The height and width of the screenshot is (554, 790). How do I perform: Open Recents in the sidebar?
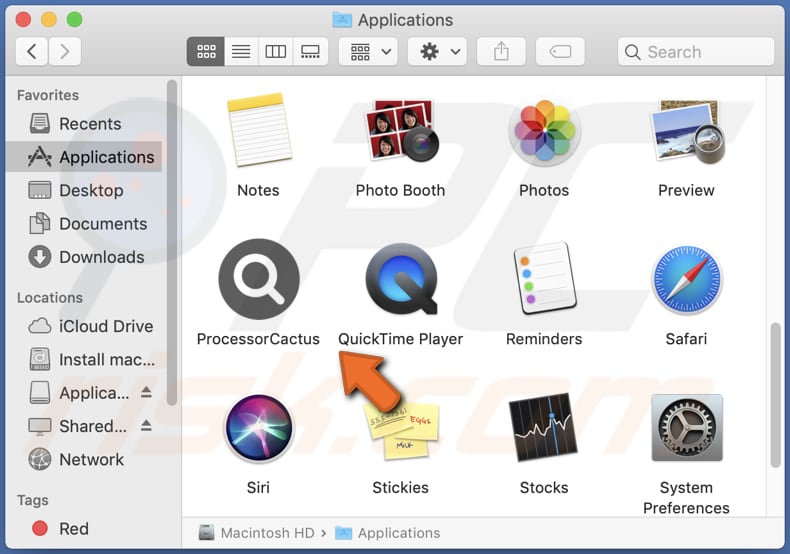[x=84, y=124]
